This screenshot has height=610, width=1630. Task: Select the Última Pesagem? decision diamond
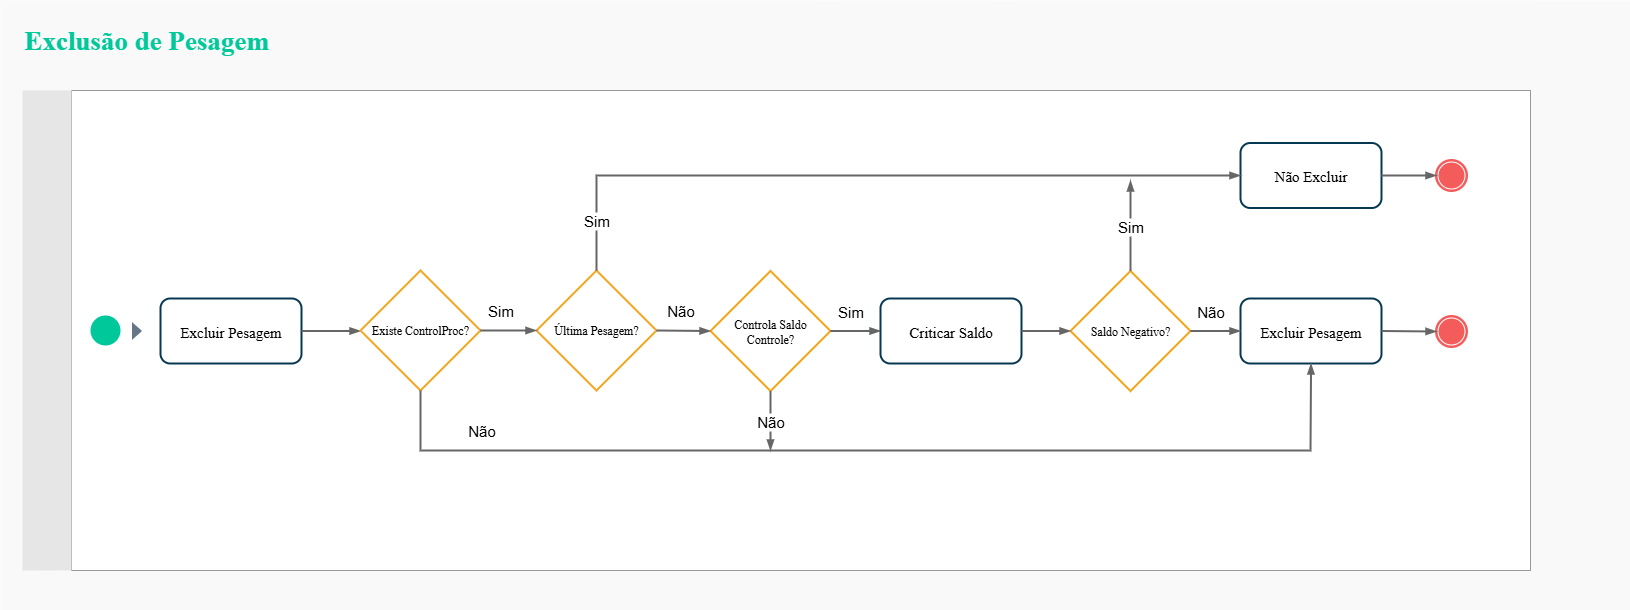[x=596, y=331]
